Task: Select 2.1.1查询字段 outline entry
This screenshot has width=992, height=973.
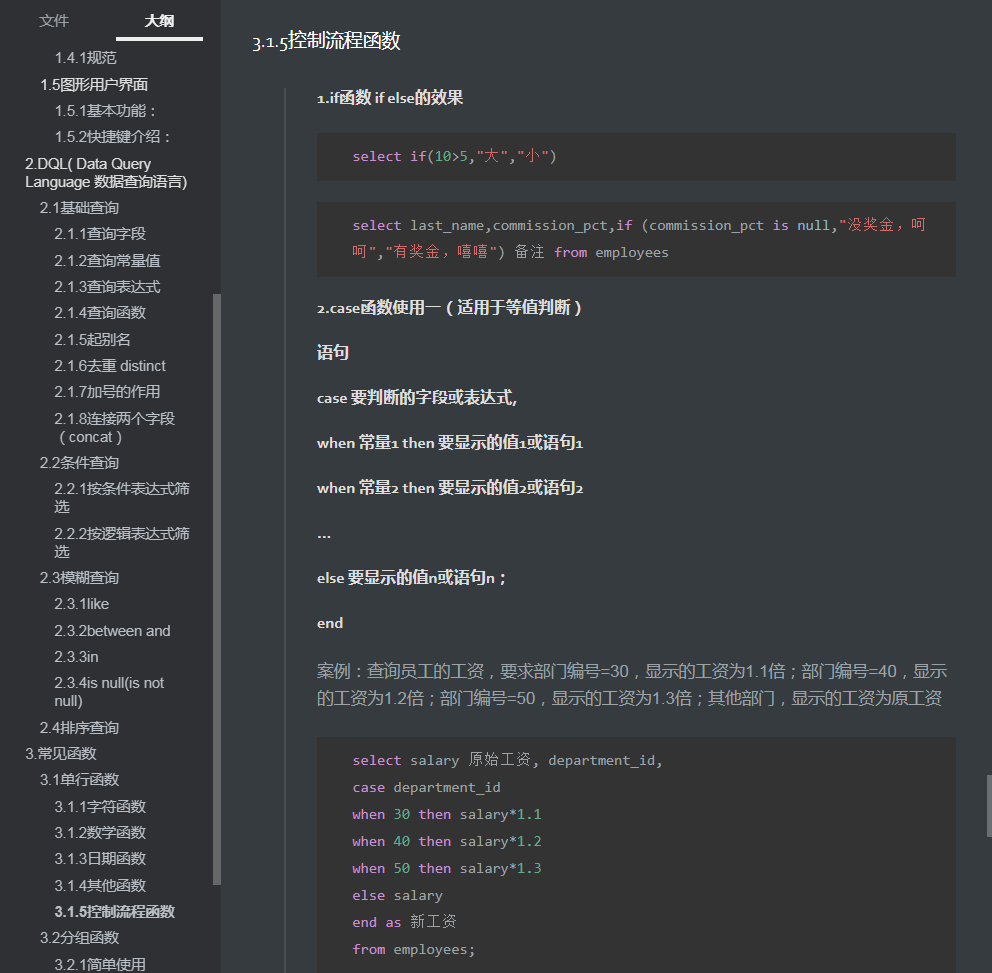Action: click(100, 233)
